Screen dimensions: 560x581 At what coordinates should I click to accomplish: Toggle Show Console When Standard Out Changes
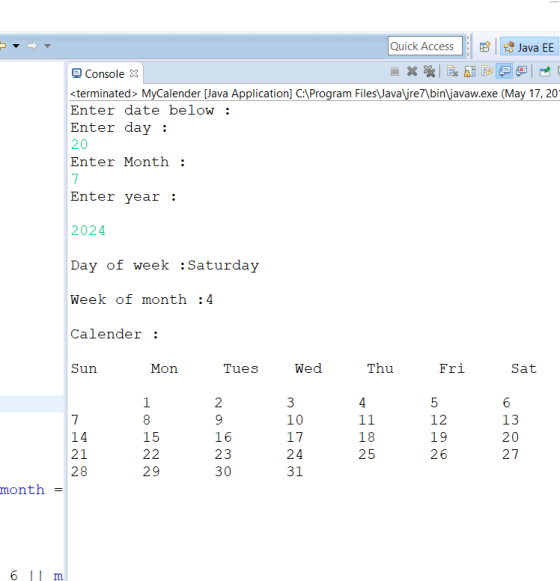tap(504, 71)
